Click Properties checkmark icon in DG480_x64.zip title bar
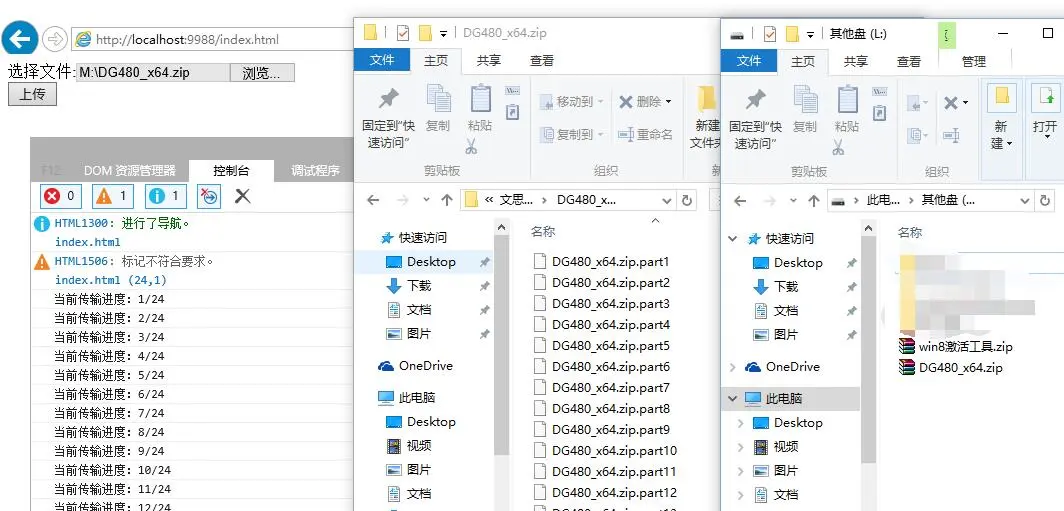The height and width of the screenshot is (511, 1064). click(403, 33)
